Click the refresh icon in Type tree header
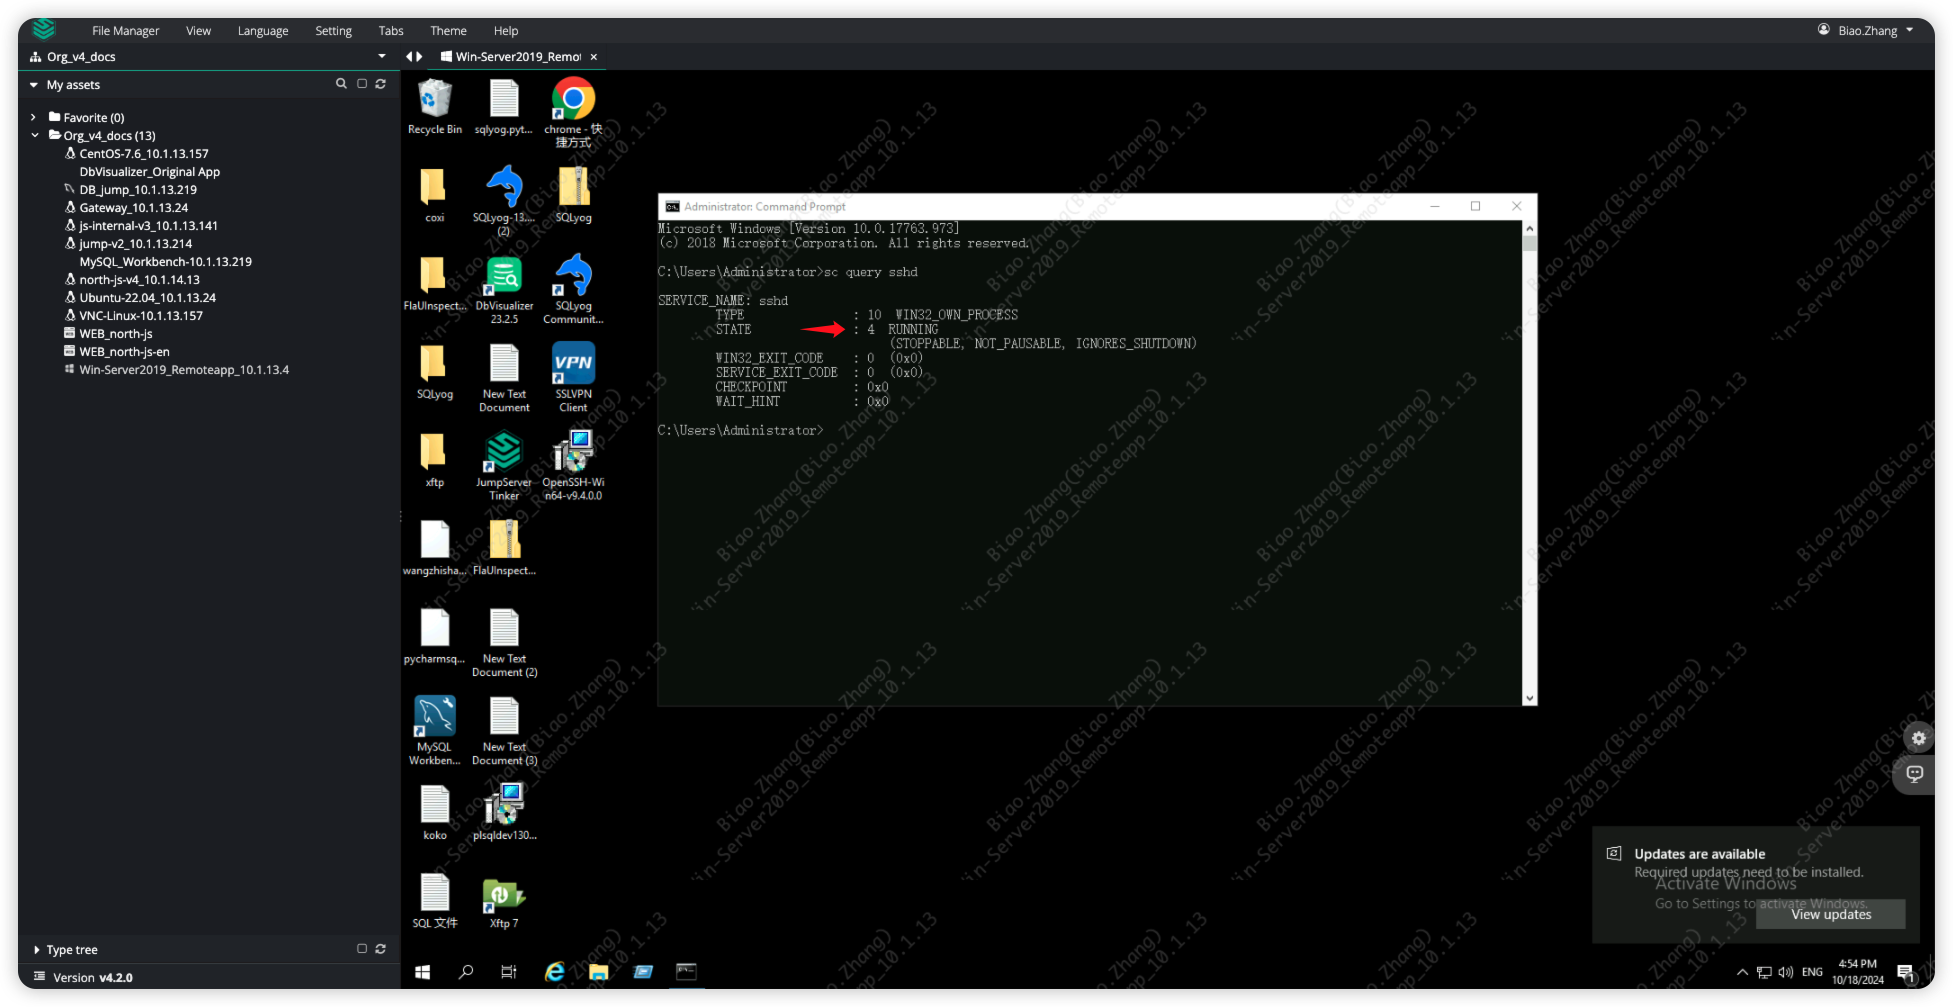The image size is (1953, 1007). coord(380,949)
